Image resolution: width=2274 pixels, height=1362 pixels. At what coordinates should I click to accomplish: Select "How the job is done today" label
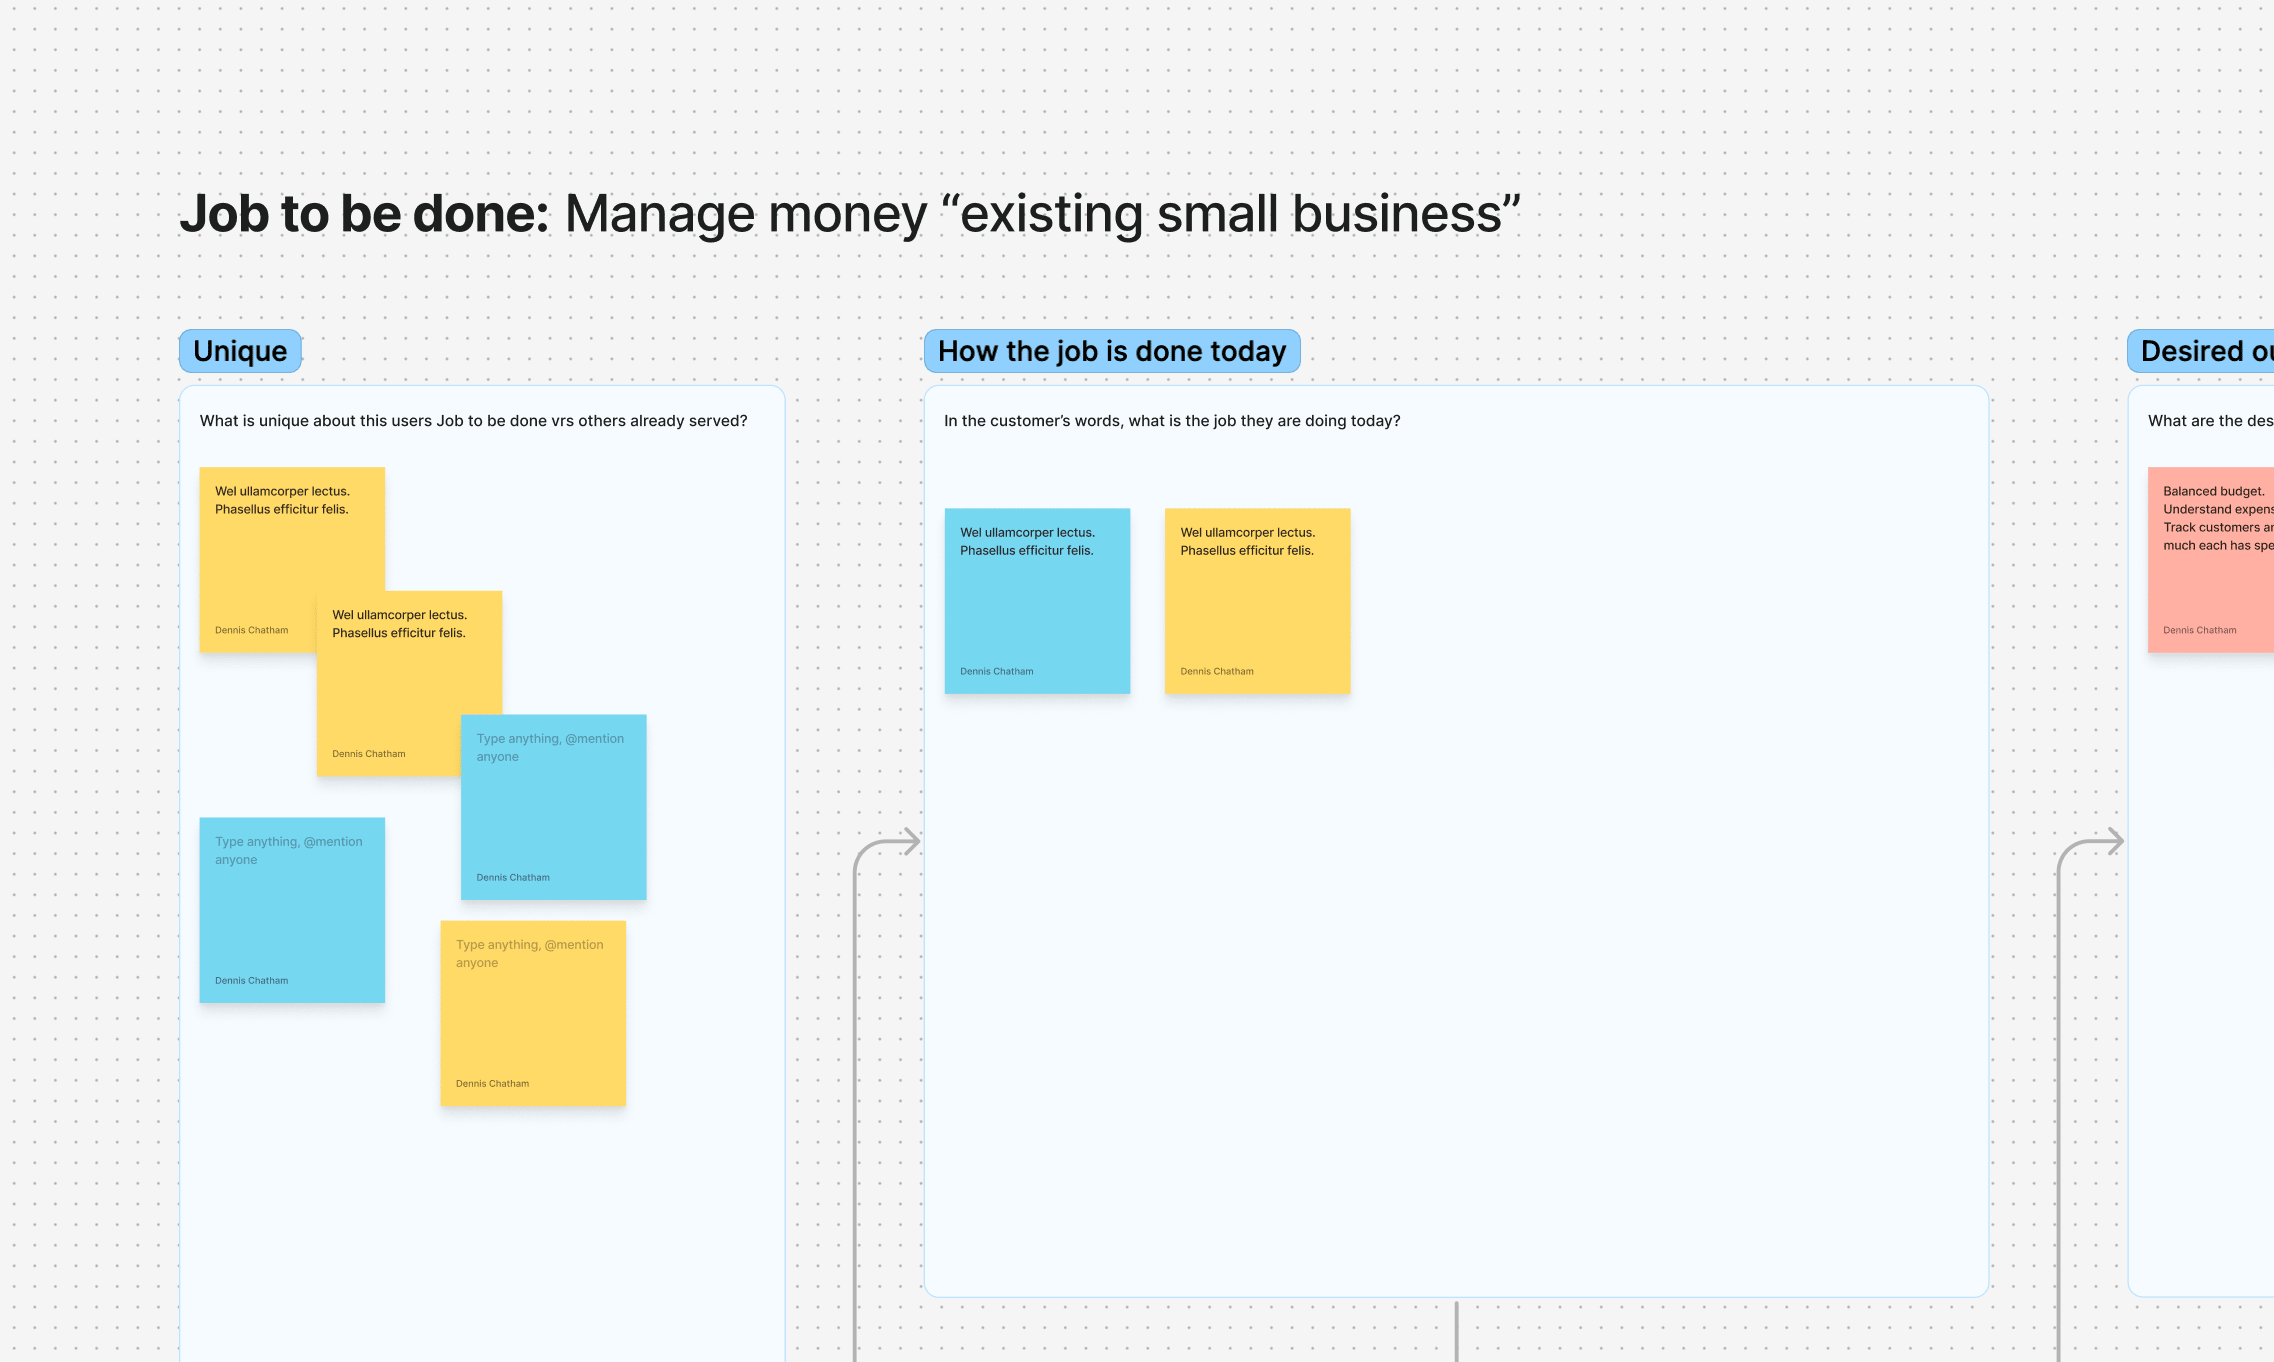(x=1111, y=351)
